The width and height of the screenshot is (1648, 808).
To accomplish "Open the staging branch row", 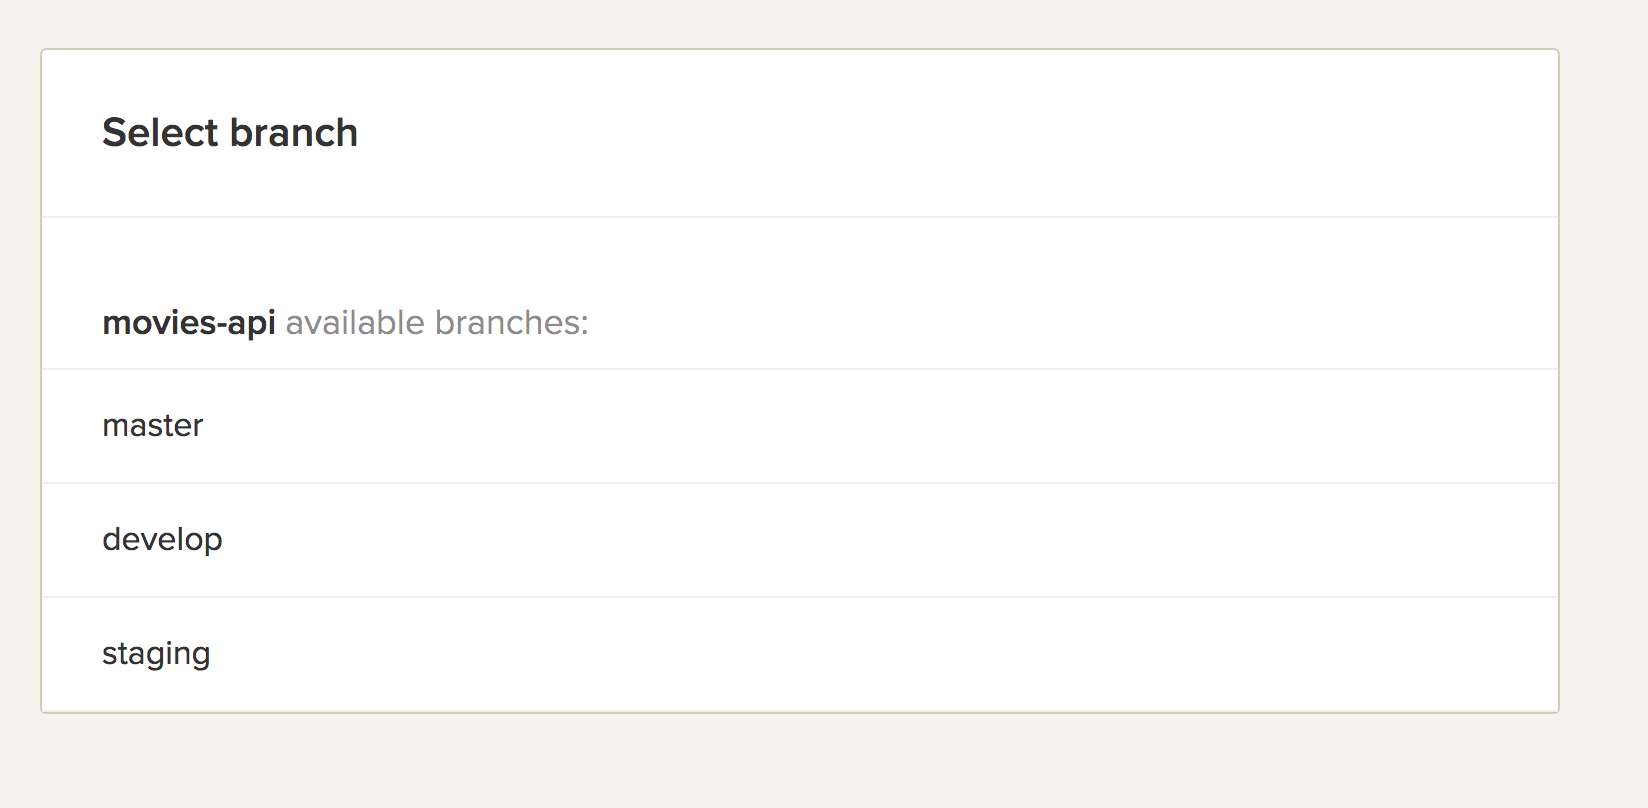I will pos(800,654).
